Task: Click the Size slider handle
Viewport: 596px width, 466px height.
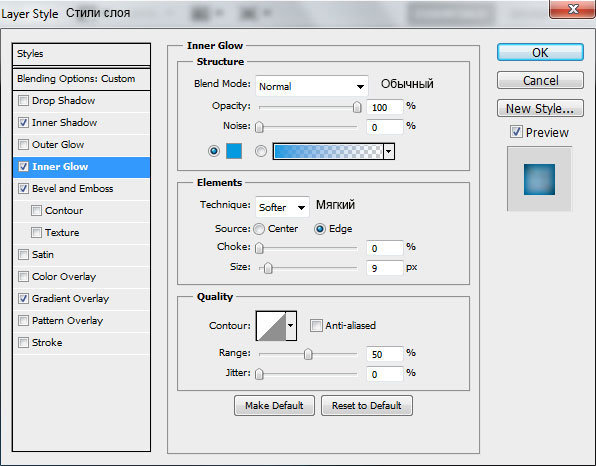Action: tap(268, 268)
